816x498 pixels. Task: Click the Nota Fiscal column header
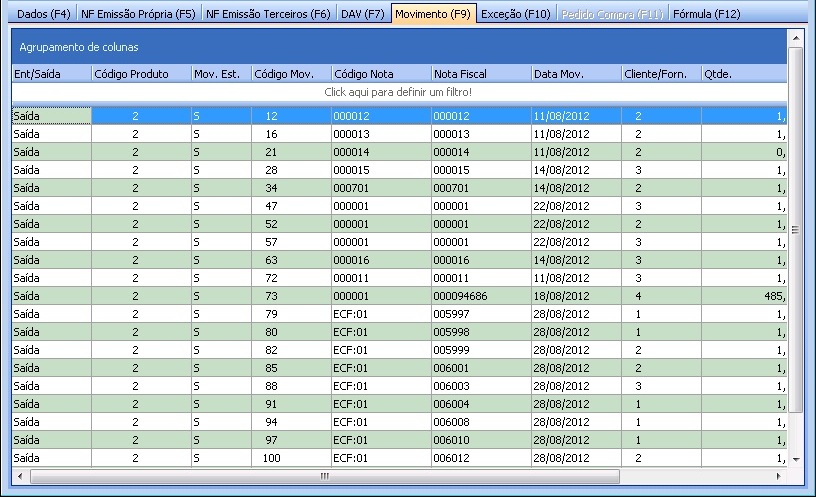pyautogui.click(x=480, y=74)
